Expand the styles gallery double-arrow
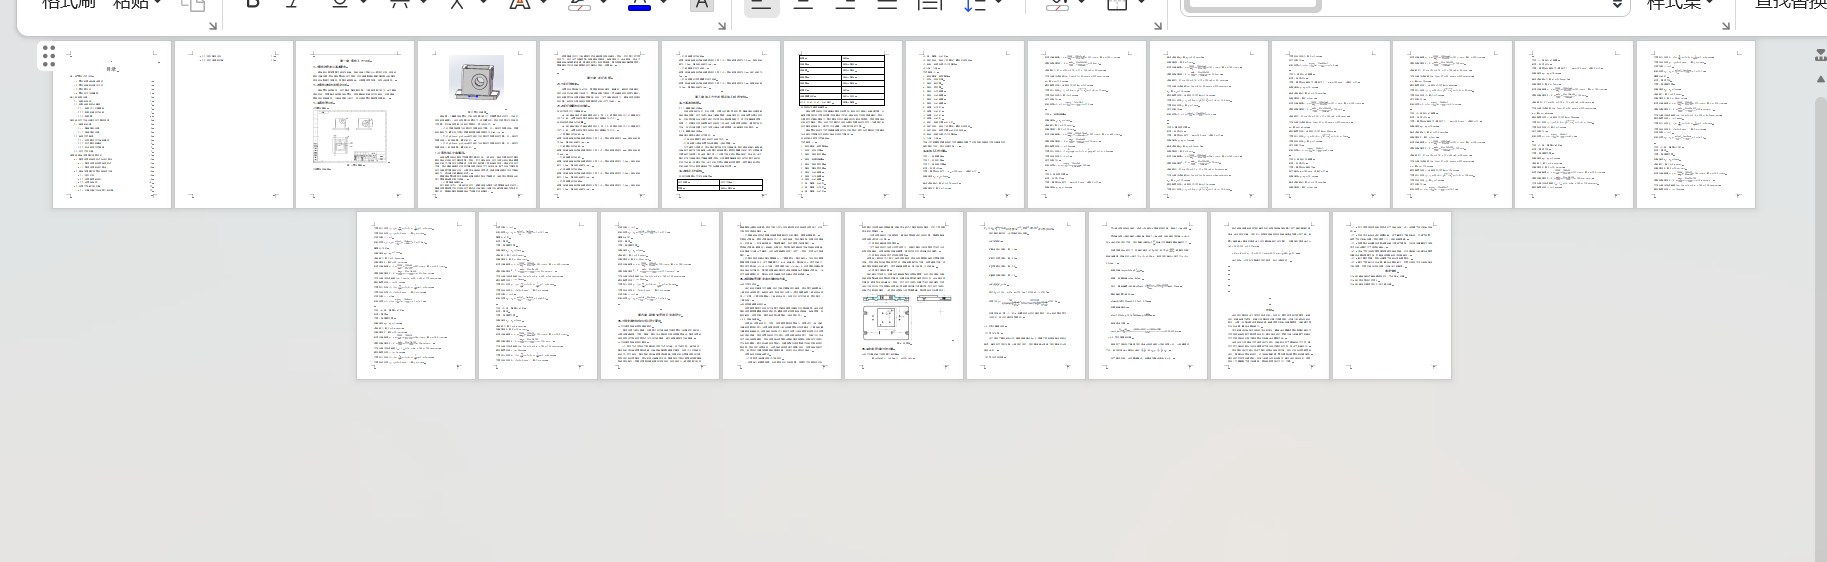Viewport: 1827px width, 562px height. click(x=1617, y=5)
